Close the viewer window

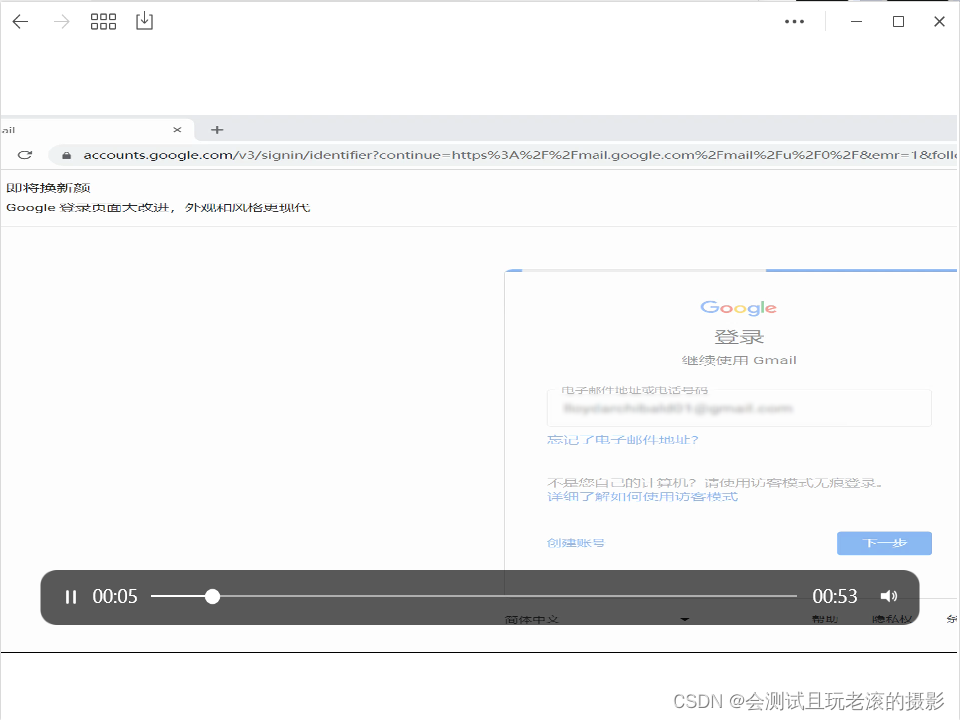[x=939, y=21]
